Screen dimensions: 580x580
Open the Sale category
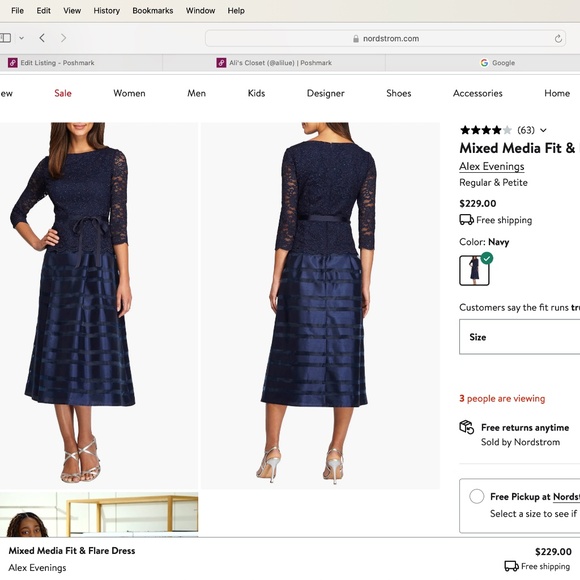click(x=63, y=93)
